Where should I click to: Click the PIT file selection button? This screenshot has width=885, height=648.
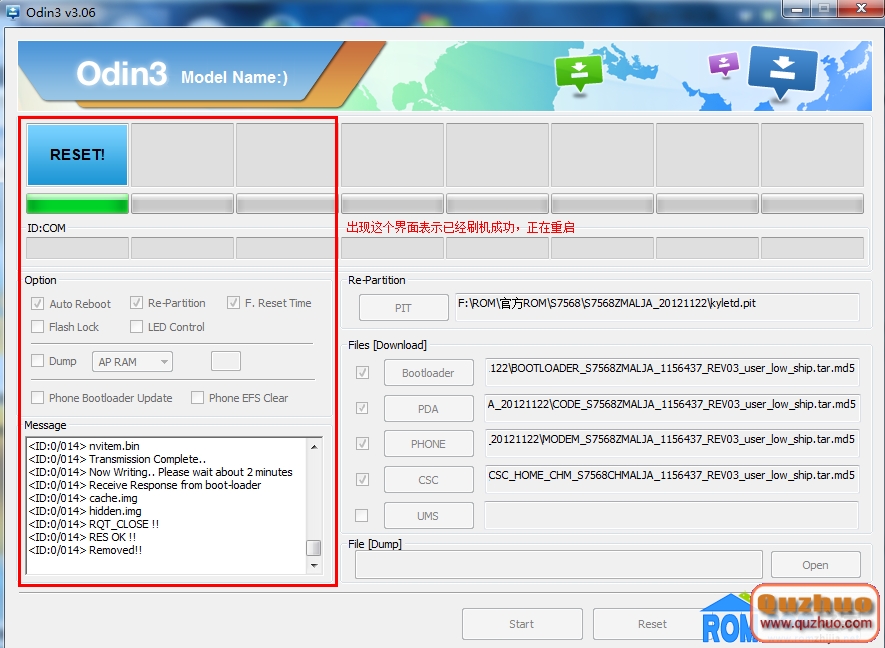point(403,308)
